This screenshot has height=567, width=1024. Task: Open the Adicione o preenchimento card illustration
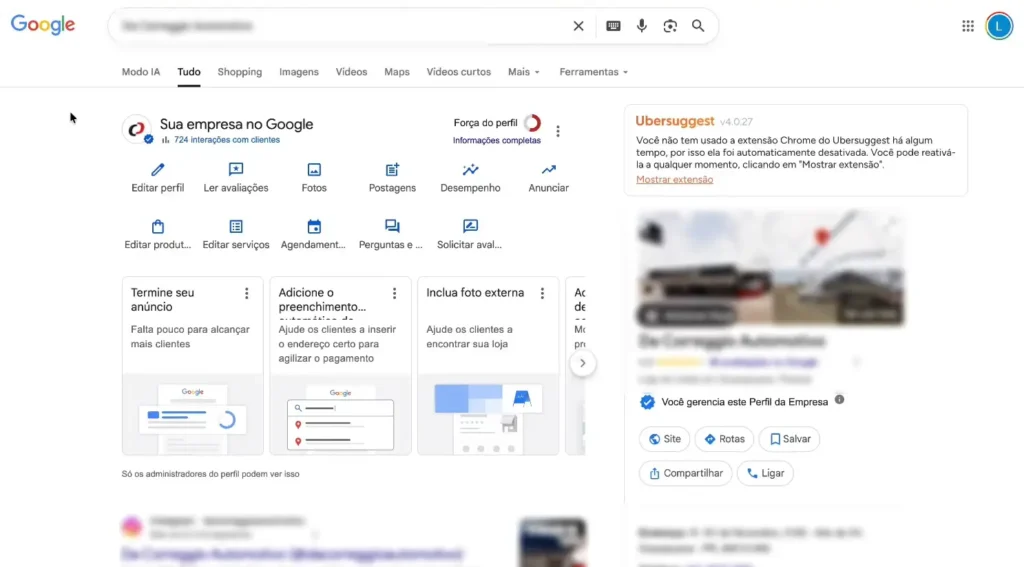coord(340,414)
